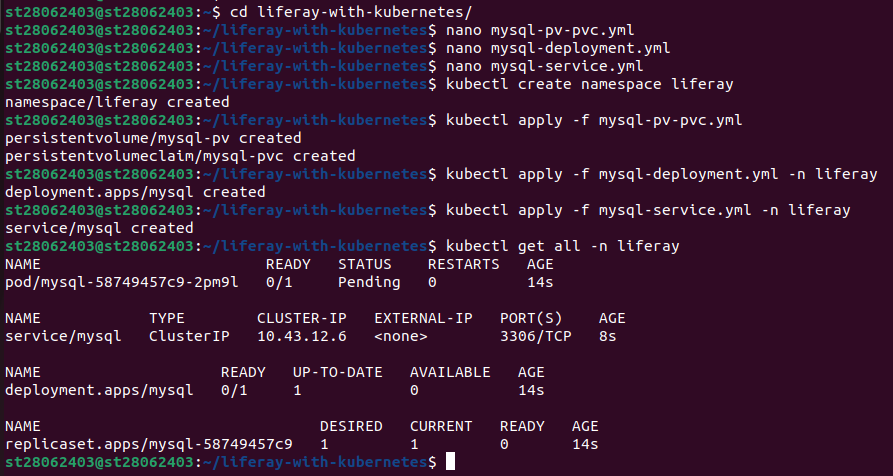Viewport: 893px width, 476px height.
Task: Click the PORT(S) column header
Action: tap(531, 318)
